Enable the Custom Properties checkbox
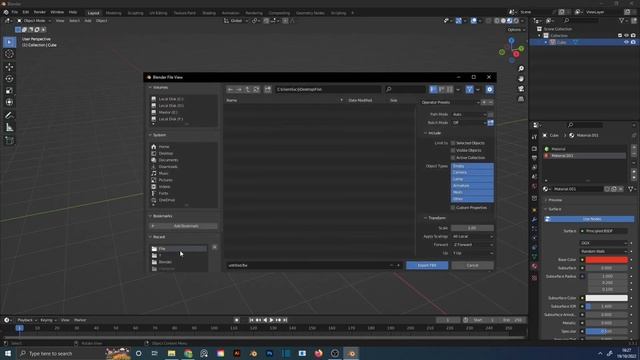 click(453, 207)
